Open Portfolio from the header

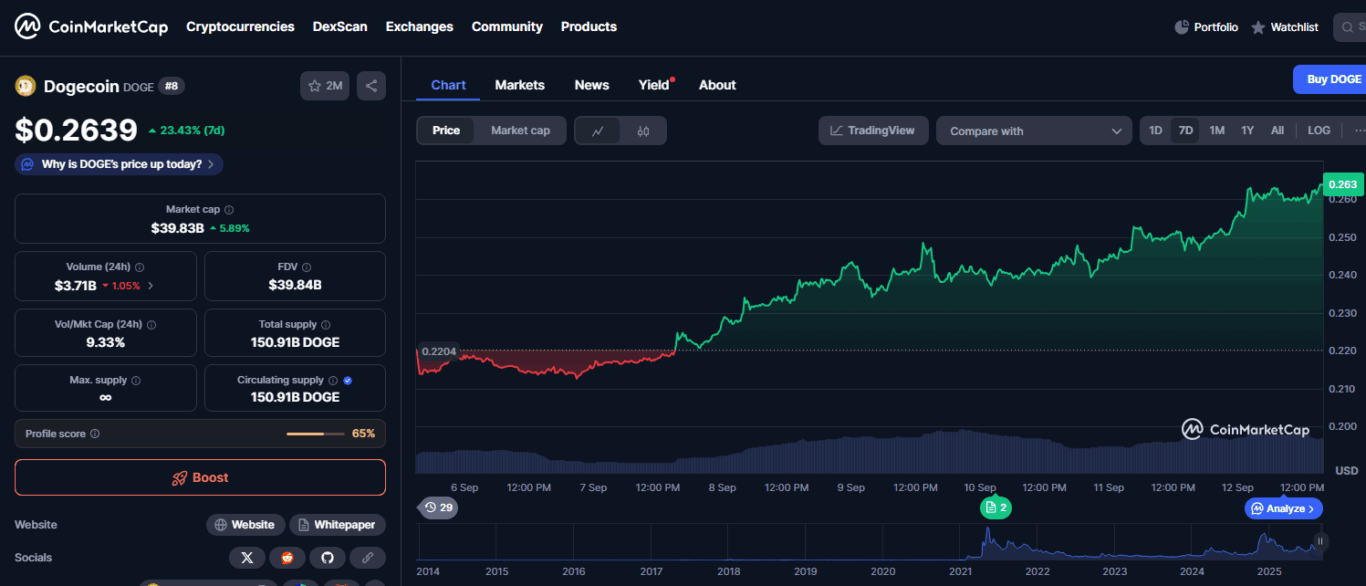pos(1206,27)
